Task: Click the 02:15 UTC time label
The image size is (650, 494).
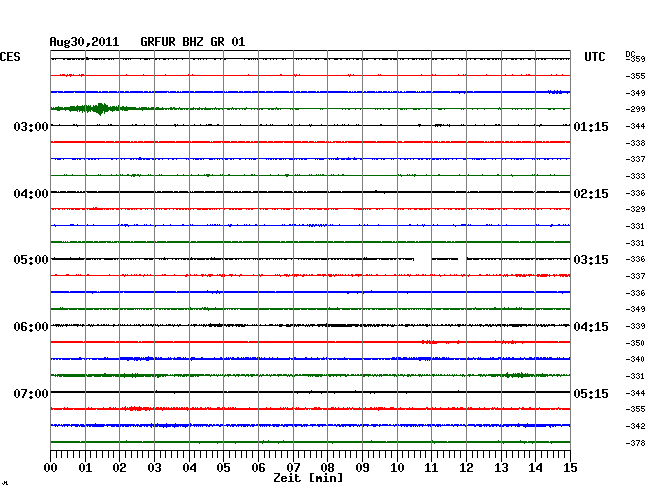Action: 591,194
